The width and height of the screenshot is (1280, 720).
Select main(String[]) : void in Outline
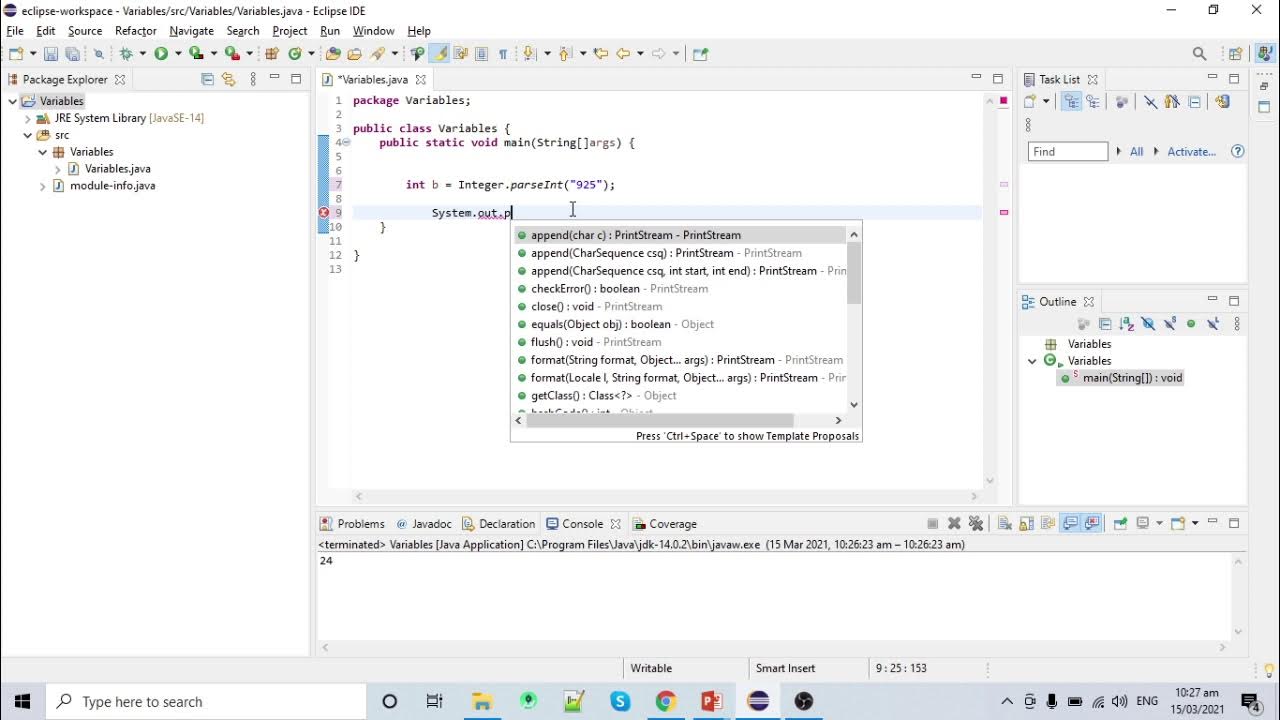[1122, 378]
